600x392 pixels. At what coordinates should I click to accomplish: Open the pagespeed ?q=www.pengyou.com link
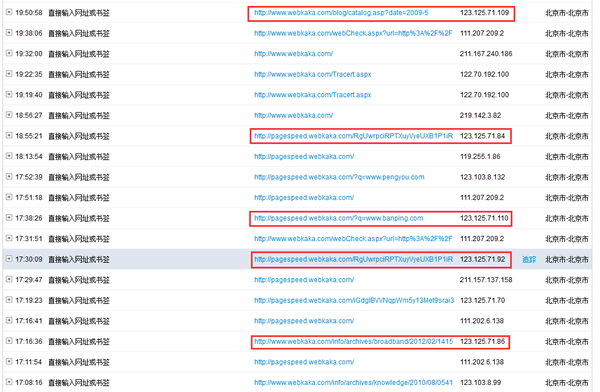[339, 177]
